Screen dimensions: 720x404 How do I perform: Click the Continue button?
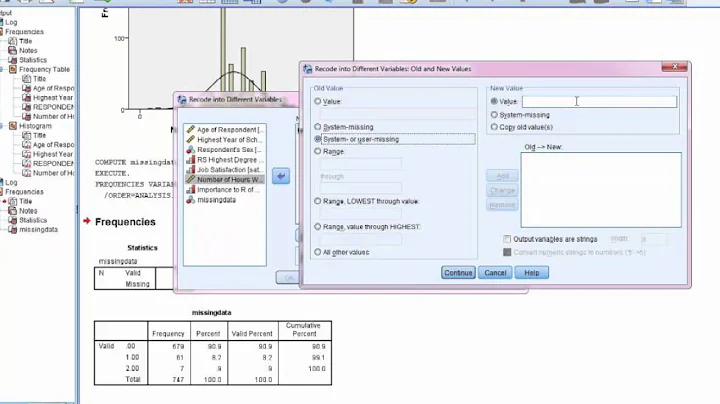(x=458, y=273)
